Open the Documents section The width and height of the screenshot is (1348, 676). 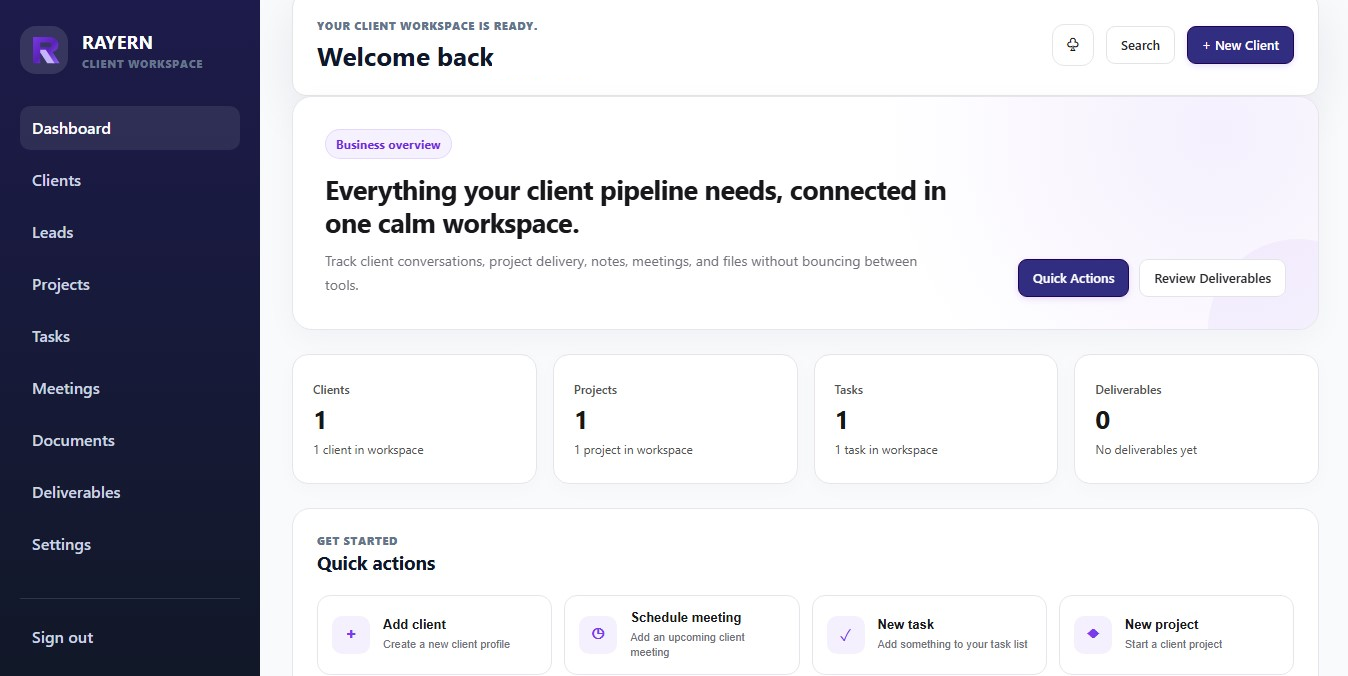click(x=130, y=440)
